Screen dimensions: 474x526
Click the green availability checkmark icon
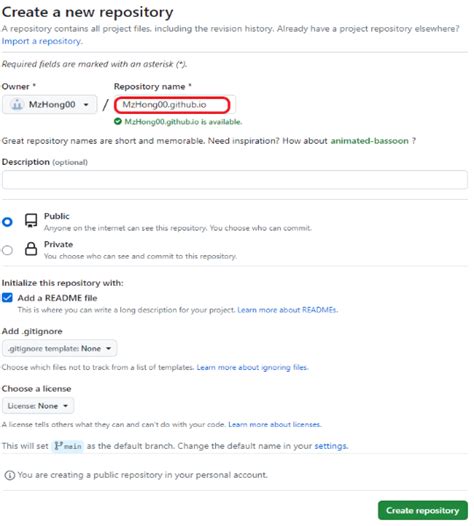click(118, 121)
